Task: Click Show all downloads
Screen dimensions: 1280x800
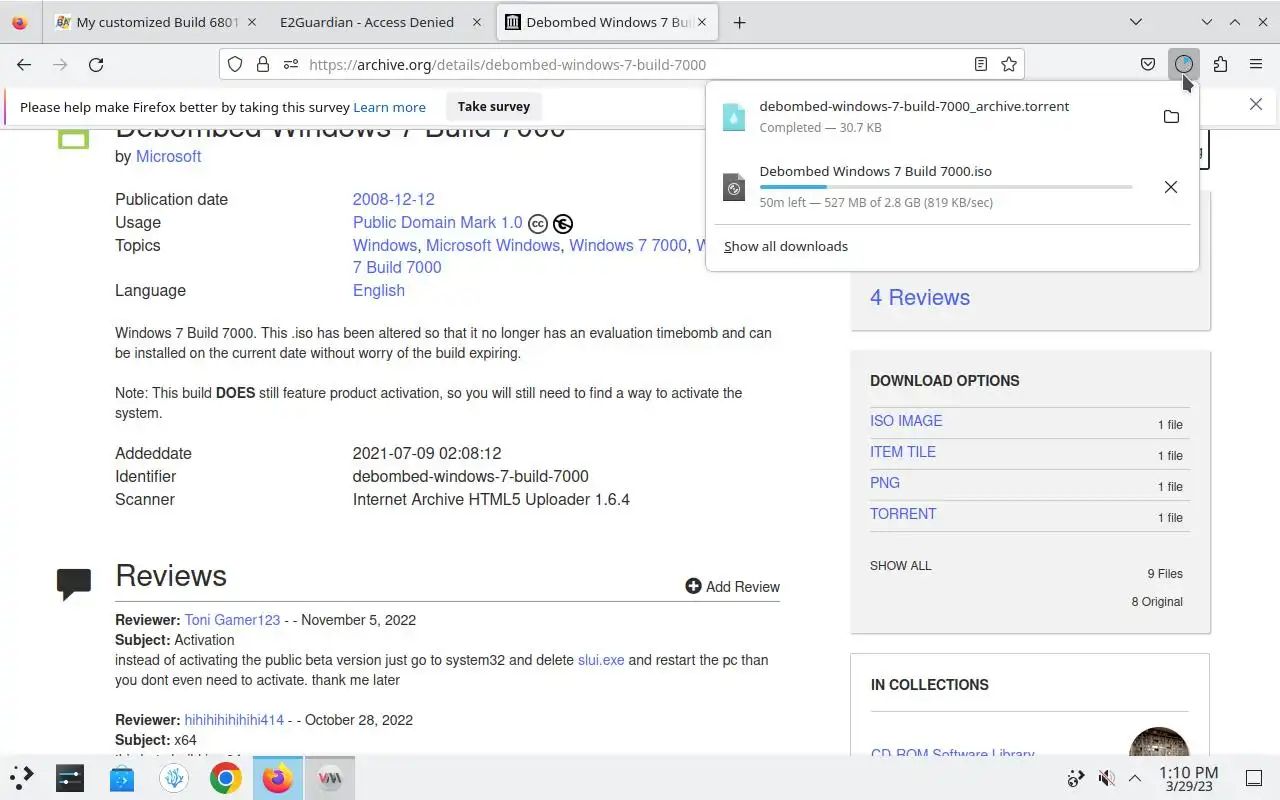Action: [x=786, y=246]
